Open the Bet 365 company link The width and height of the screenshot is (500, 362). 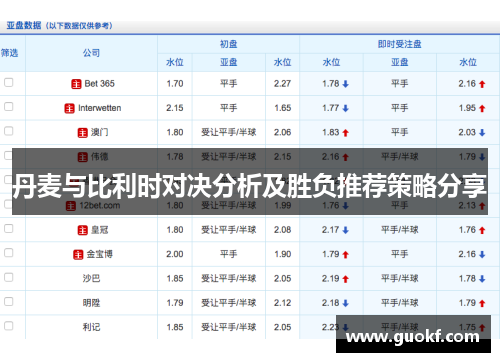(99, 84)
